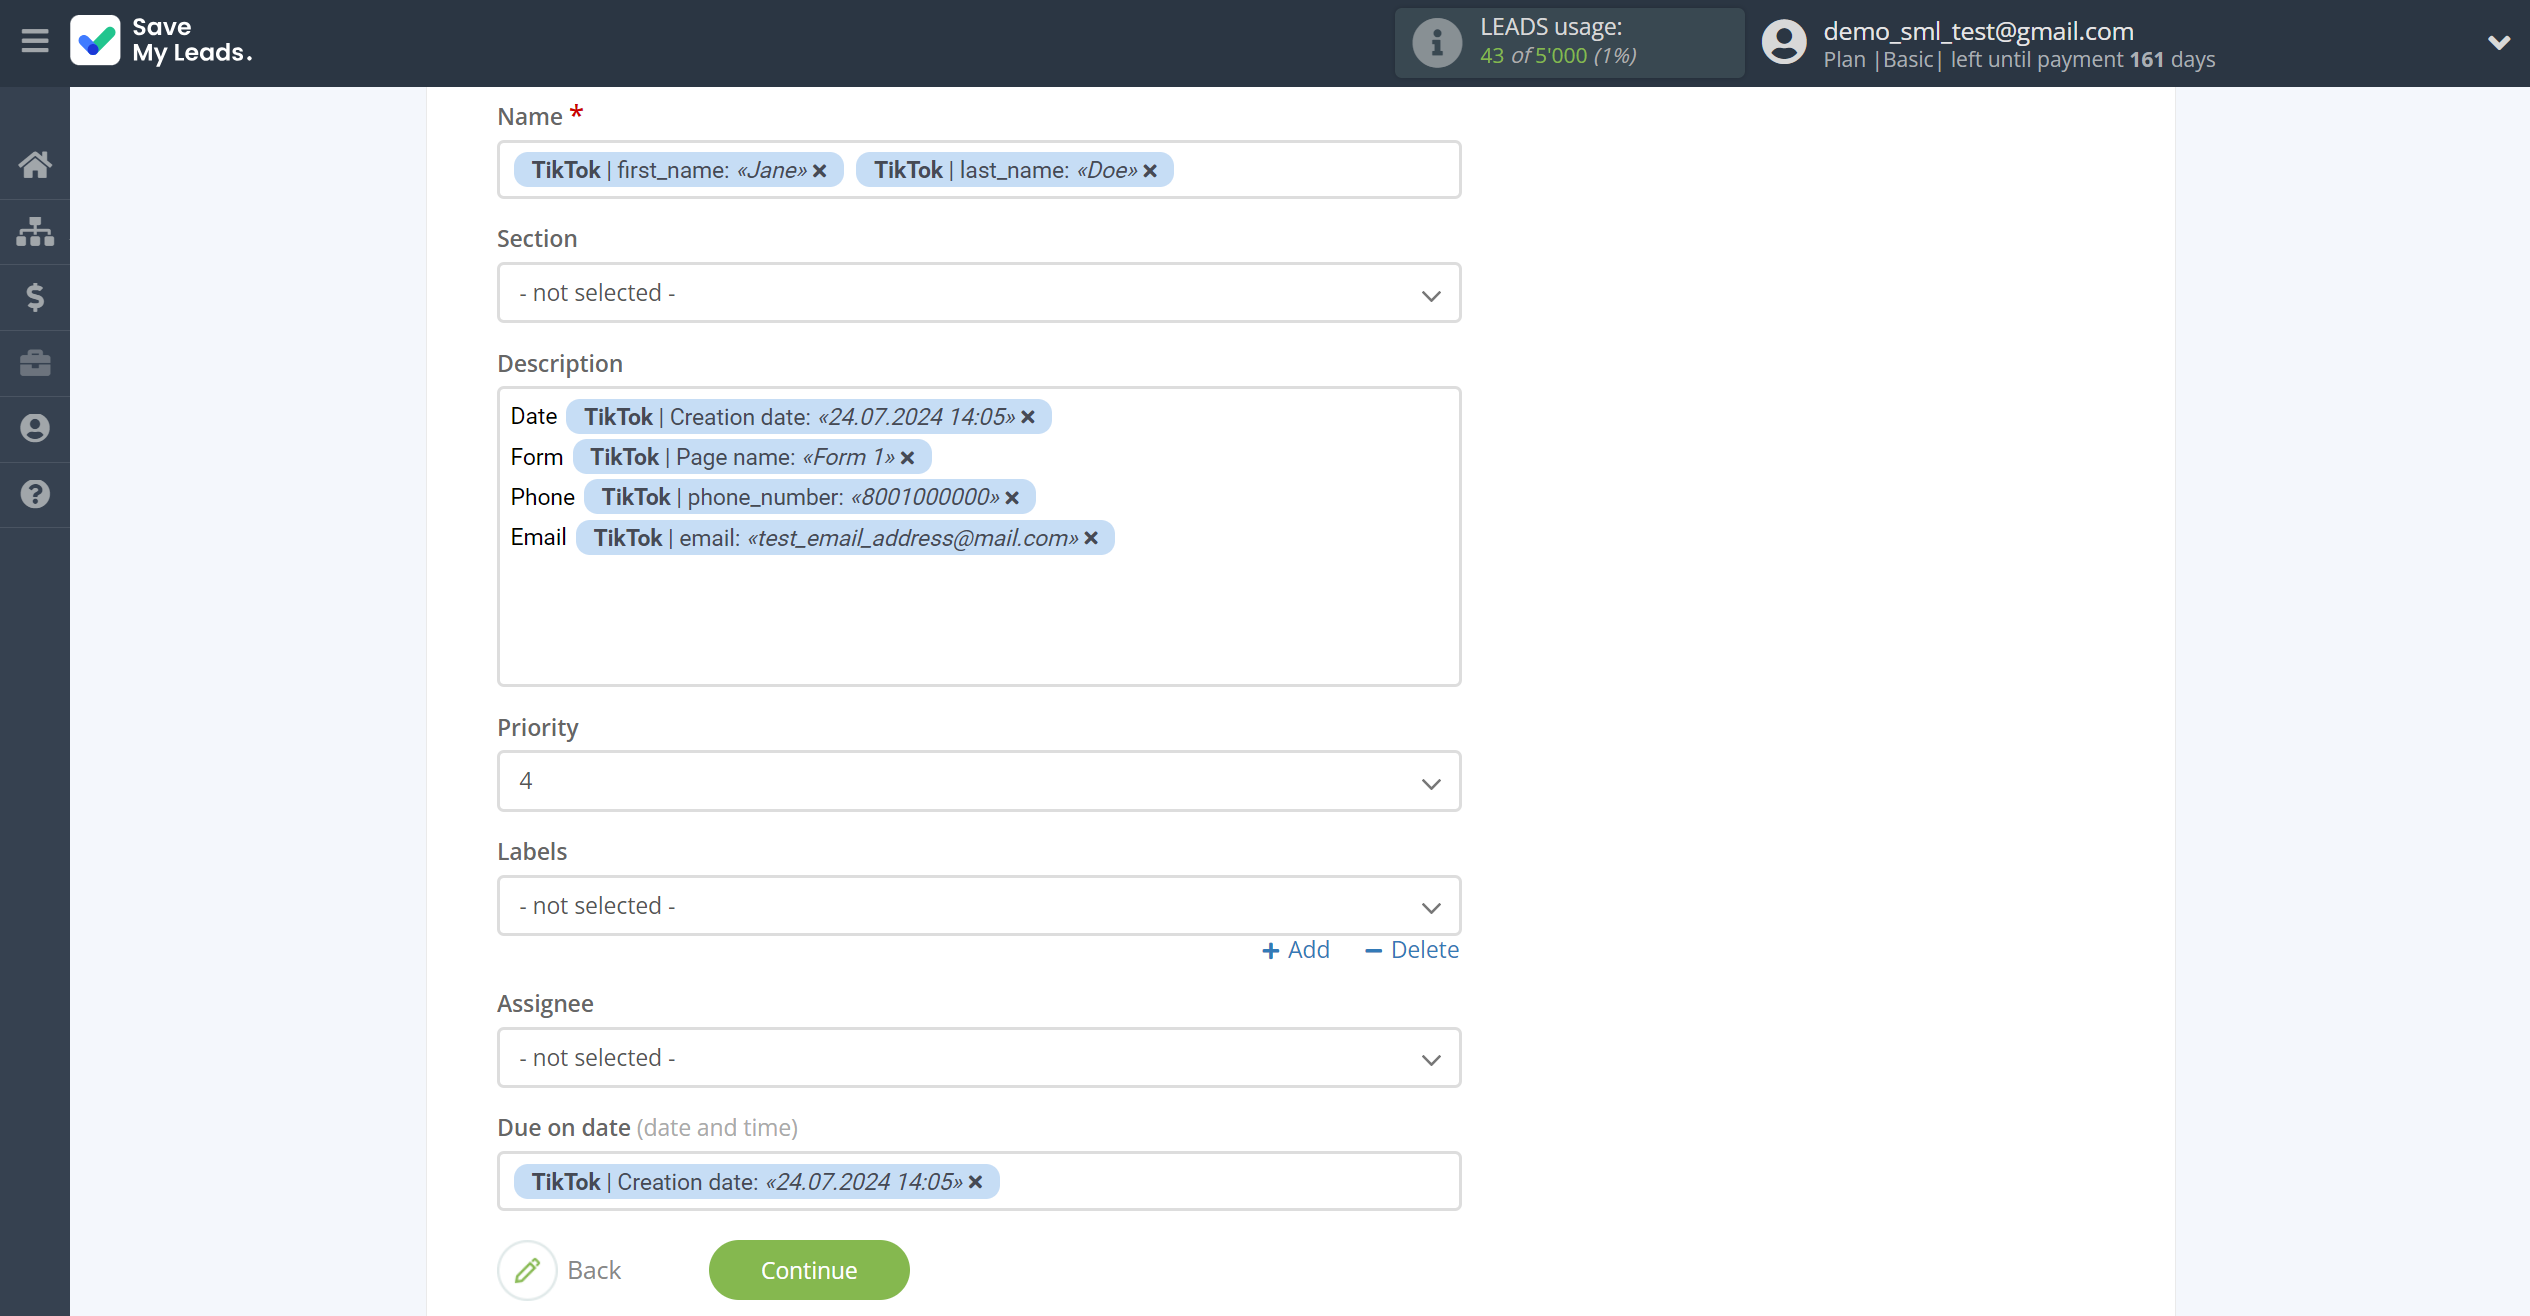Open the profile sidebar icon
The width and height of the screenshot is (2530, 1316).
pos(35,428)
